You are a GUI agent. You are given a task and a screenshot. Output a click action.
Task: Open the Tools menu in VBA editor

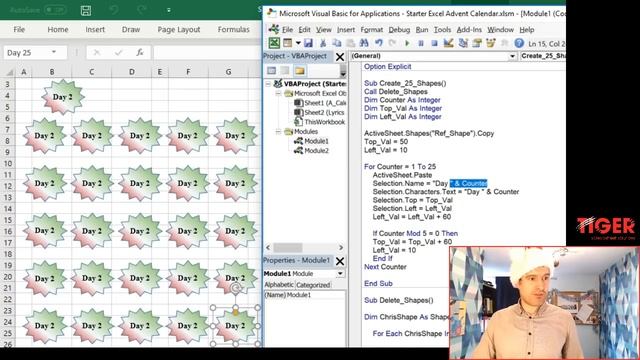pyautogui.click(x=442, y=29)
